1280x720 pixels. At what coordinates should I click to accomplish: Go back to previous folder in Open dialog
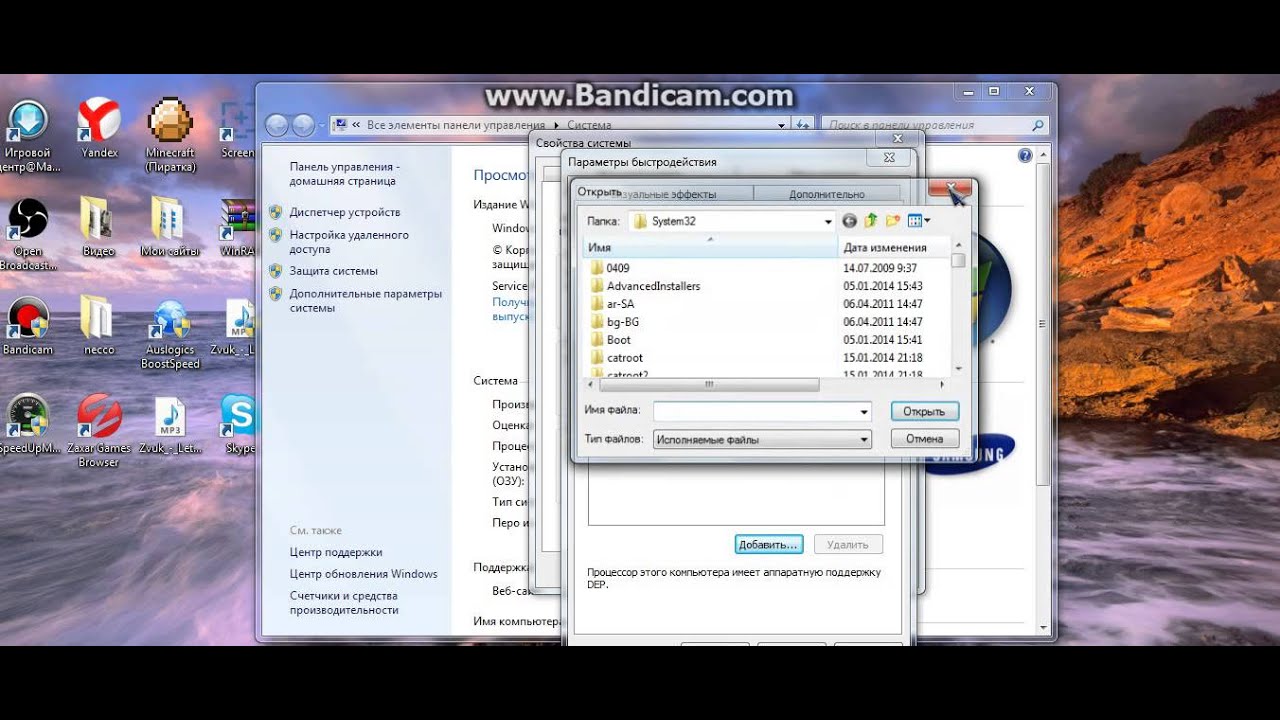[x=850, y=221]
